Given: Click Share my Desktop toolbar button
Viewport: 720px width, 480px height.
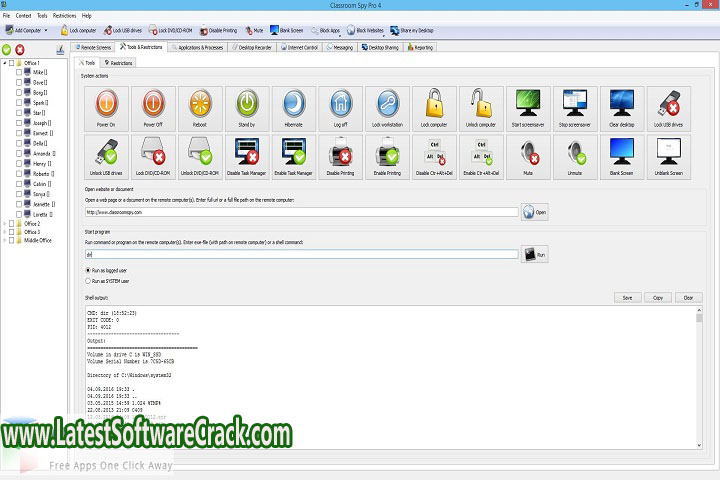Looking at the screenshot, I should 412,30.
